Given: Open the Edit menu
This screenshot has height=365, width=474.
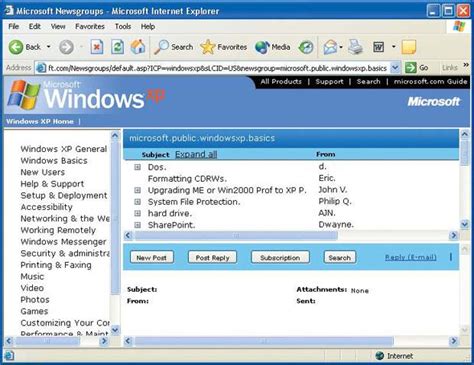Looking at the screenshot, I should coord(35,26).
